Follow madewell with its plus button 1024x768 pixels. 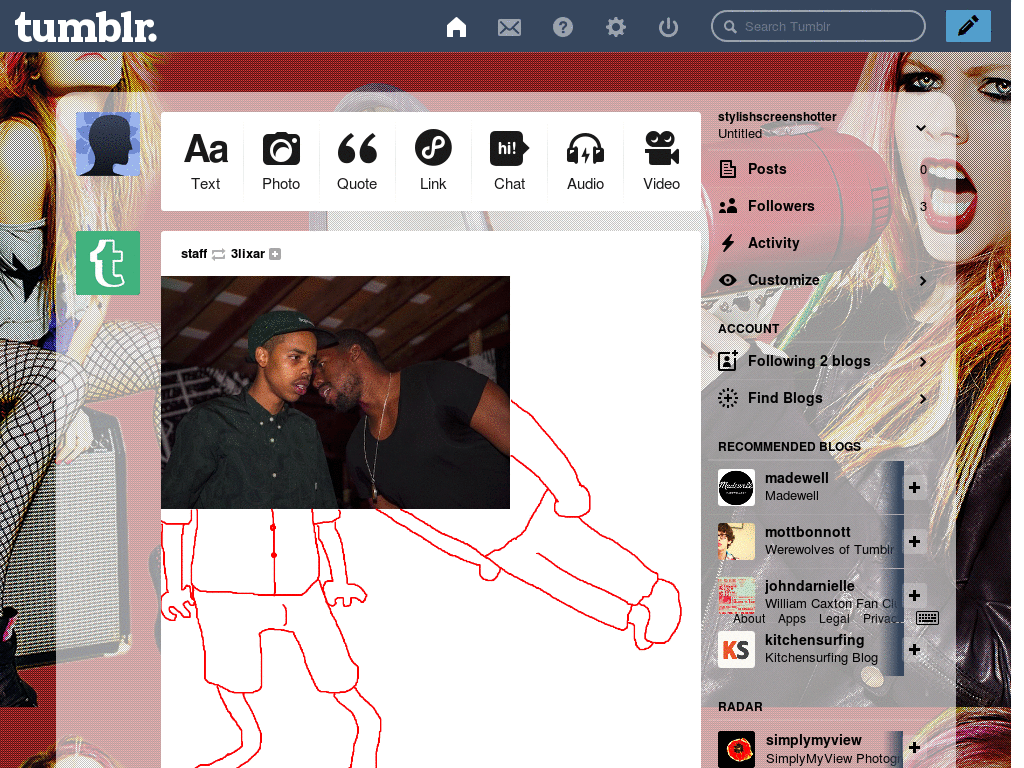pyautogui.click(x=914, y=487)
